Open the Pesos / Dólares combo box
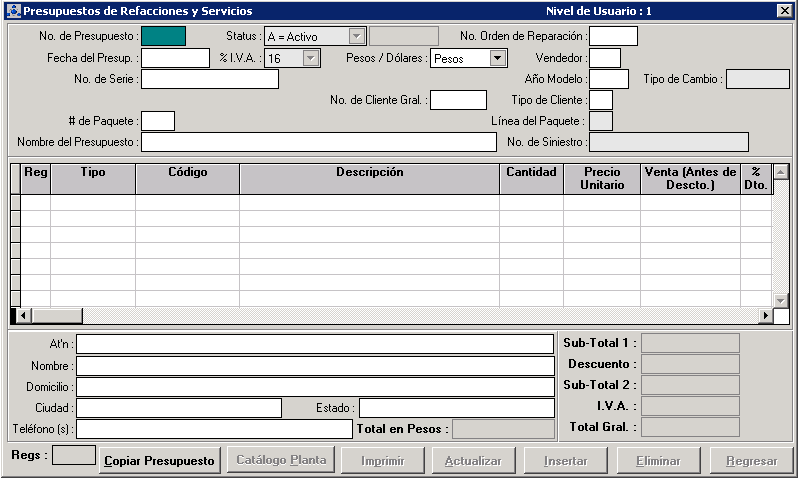799x479 pixels. pos(498,58)
